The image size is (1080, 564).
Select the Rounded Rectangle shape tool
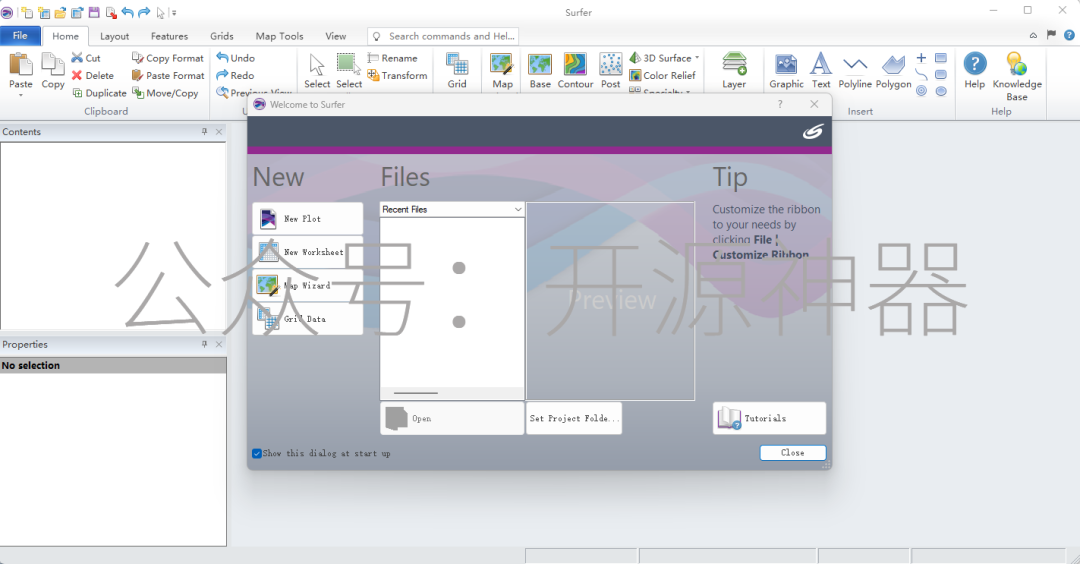(x=941, y=74)
